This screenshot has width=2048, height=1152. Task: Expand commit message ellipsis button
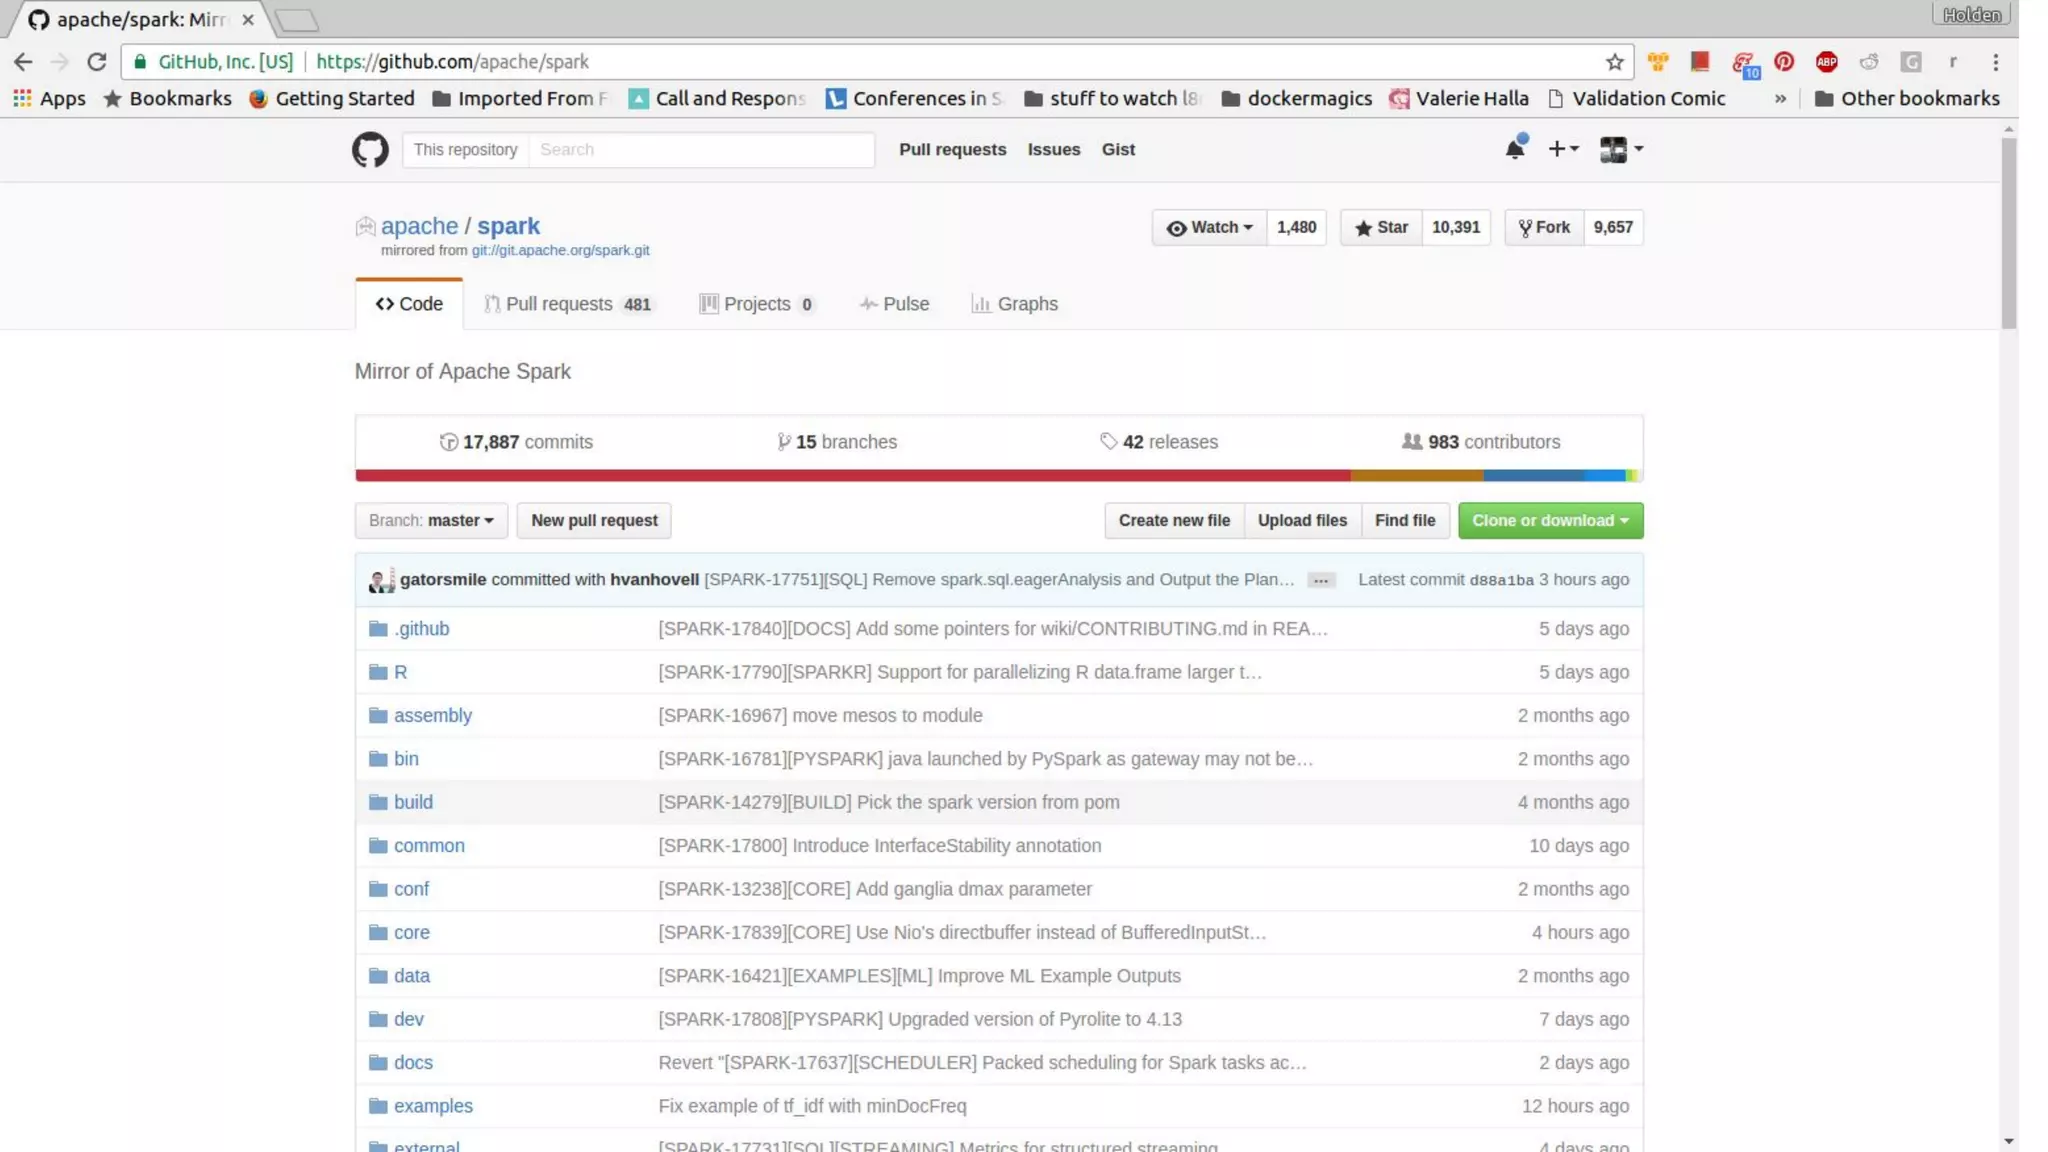(x=1320, y=581)
